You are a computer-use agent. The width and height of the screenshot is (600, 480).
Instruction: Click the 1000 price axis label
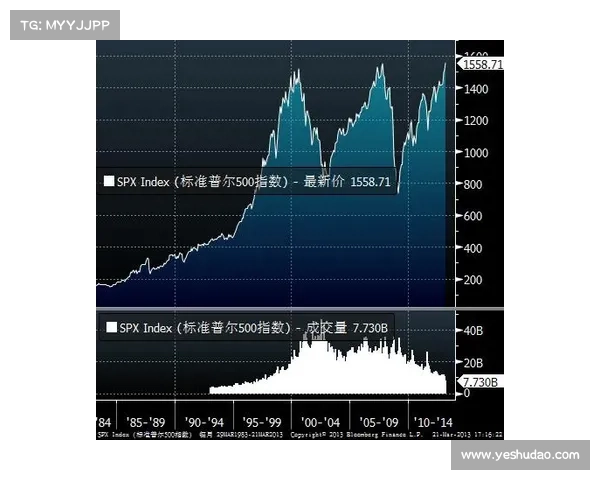coord(476,153)
